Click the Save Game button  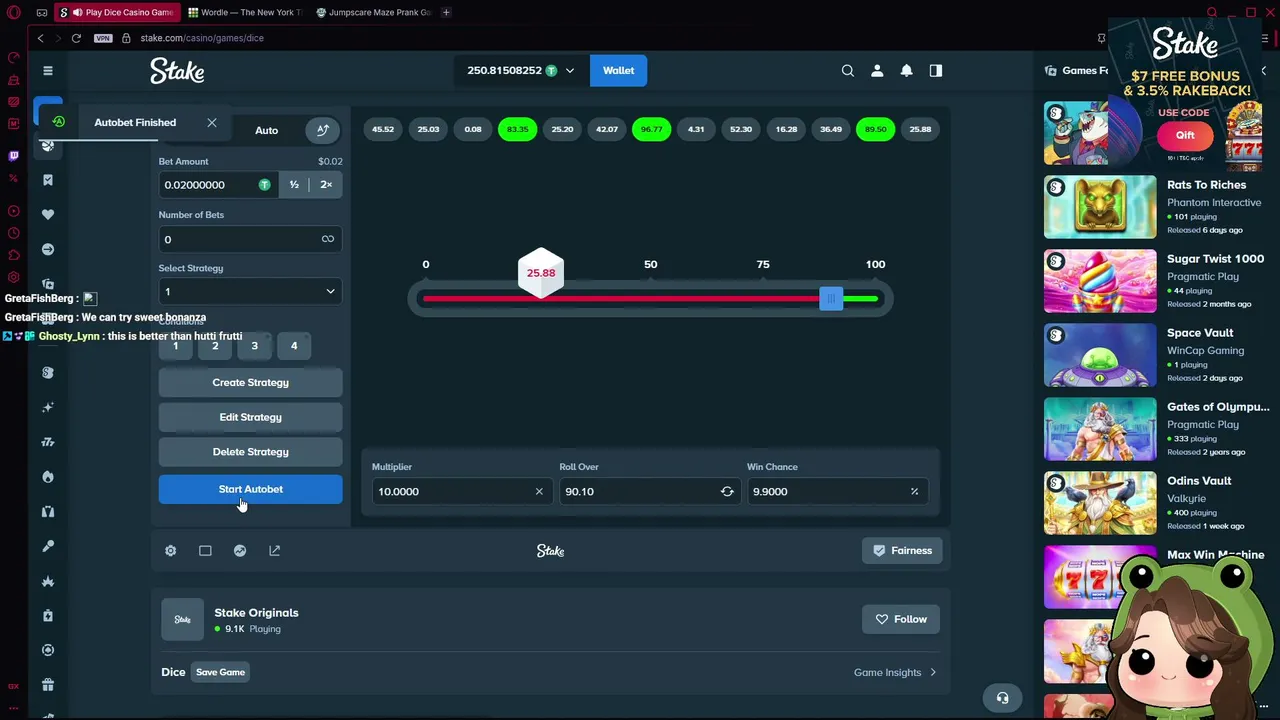click(x=220, y=673)
